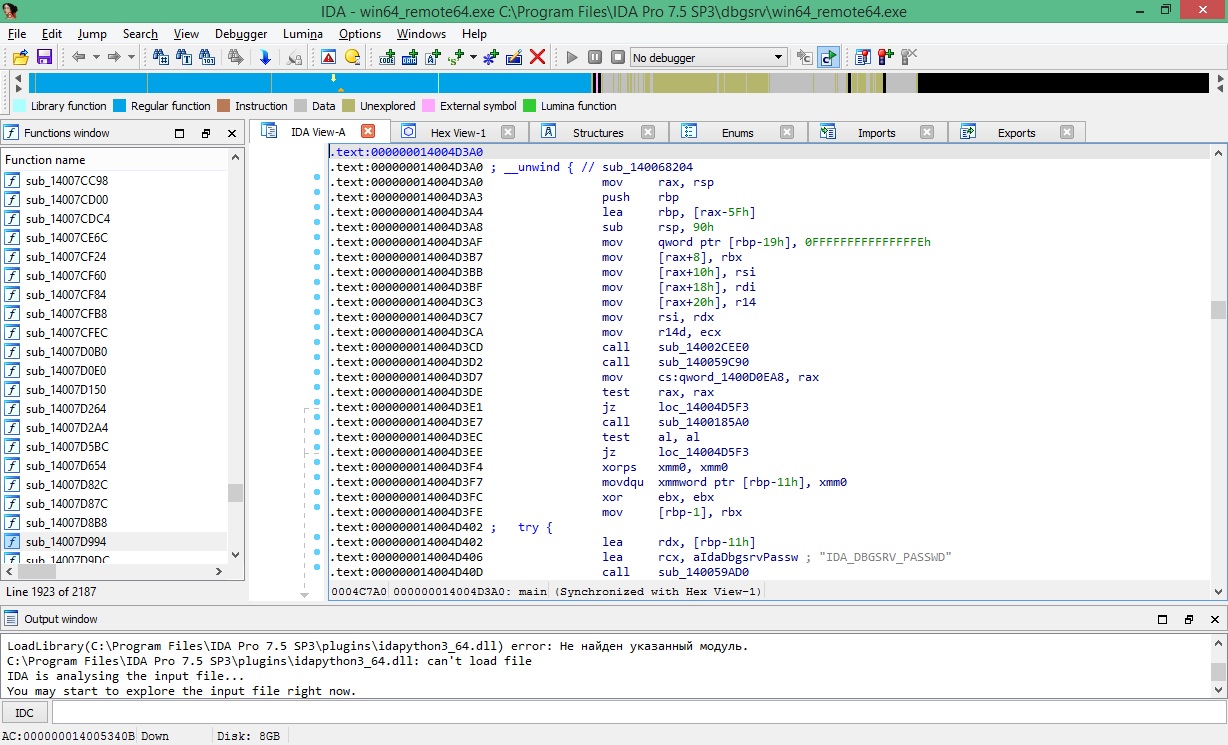Open the Jump menu
Image resolution: width=1228 pixels, height=745 pixels.
pos(92,33)
